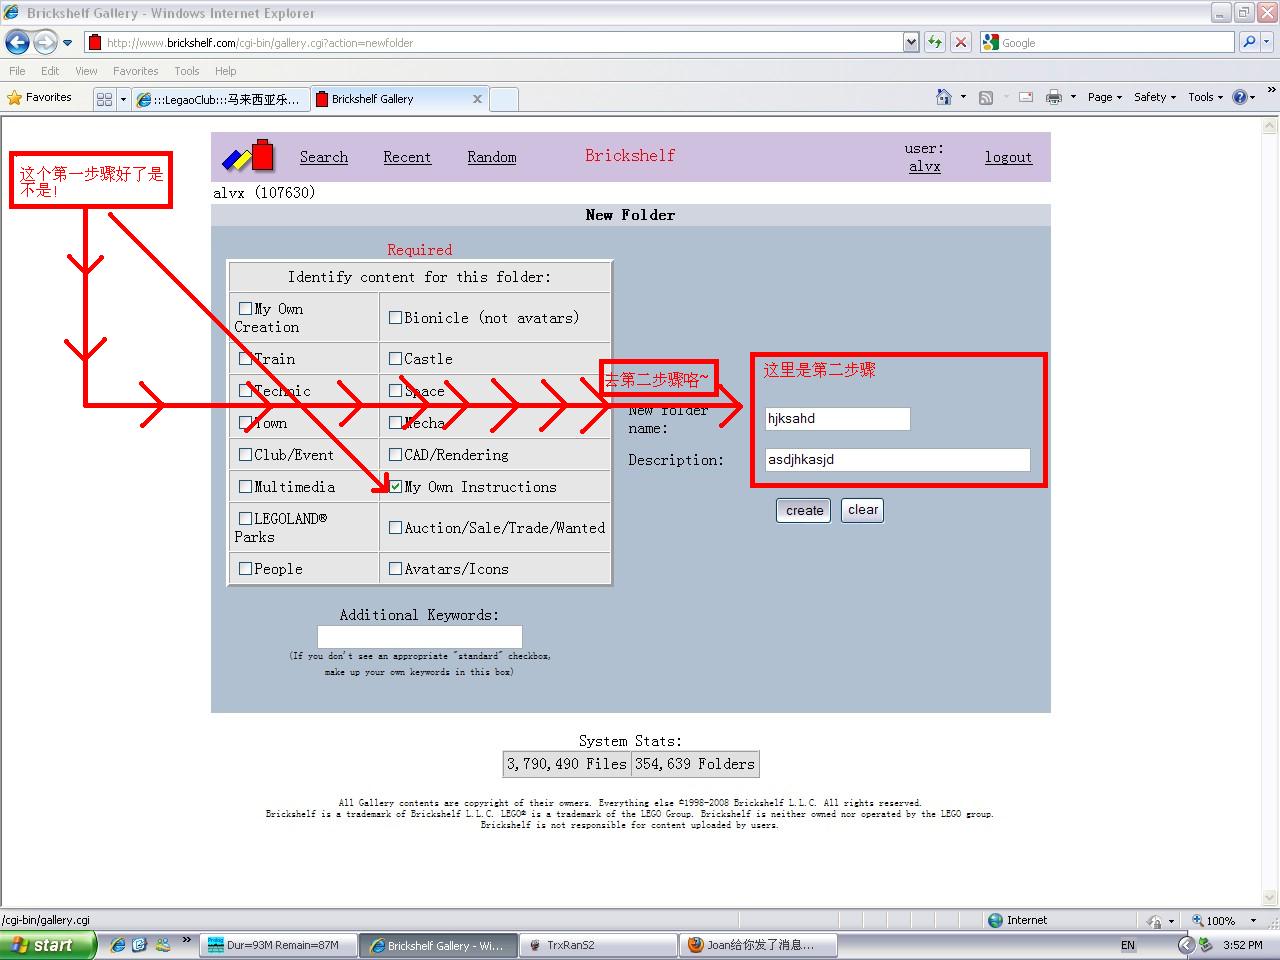Click the RSS feeds icon
Image resolution: width=1280 pixels, height=960 pixels.
click(x=986, y=97)
